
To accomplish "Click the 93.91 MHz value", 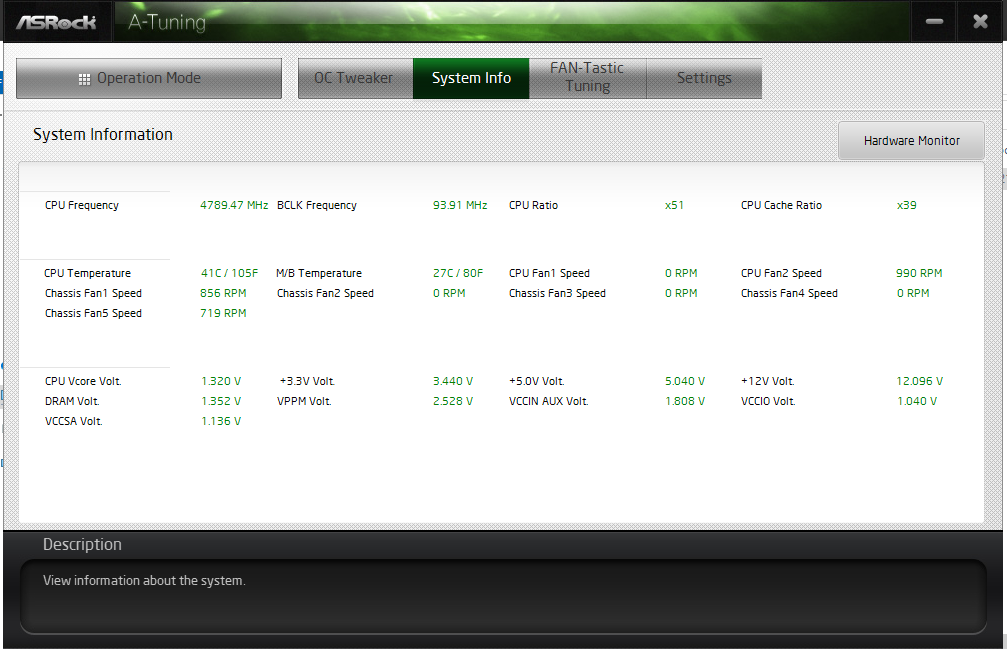I will (x=460, y=205).
